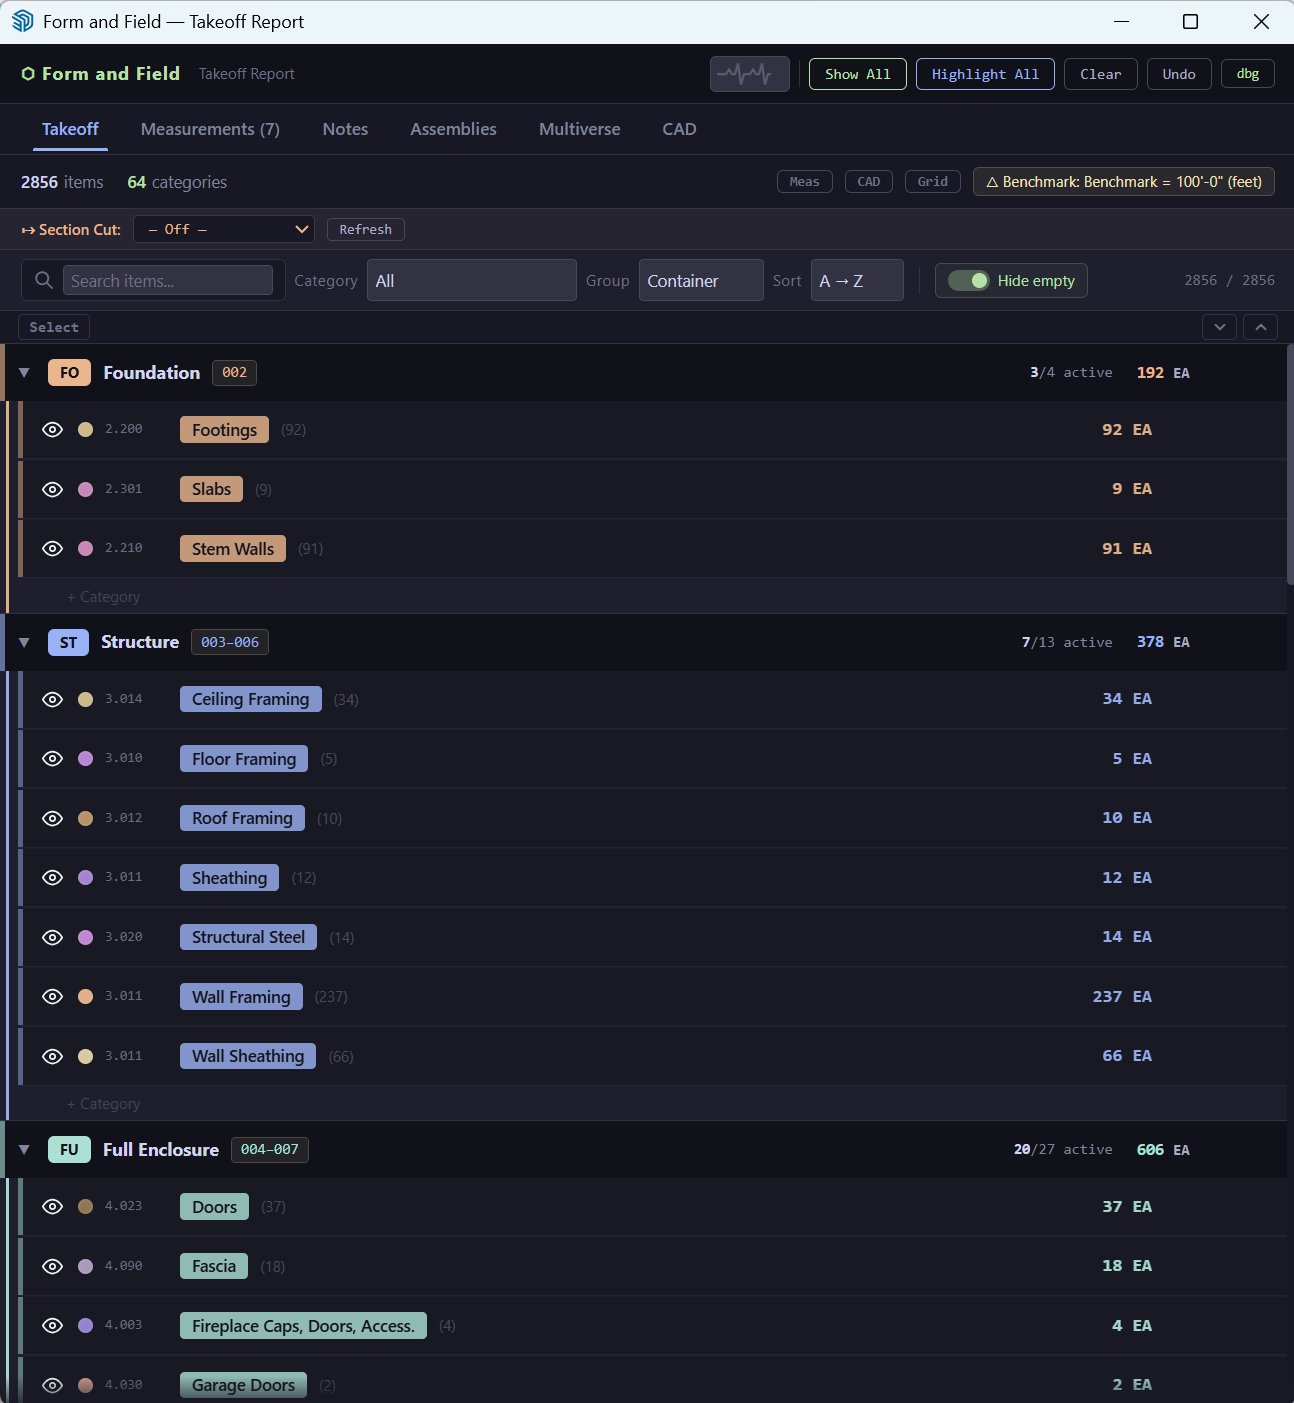Click the Meas pill in the items bar

point(804,181)
